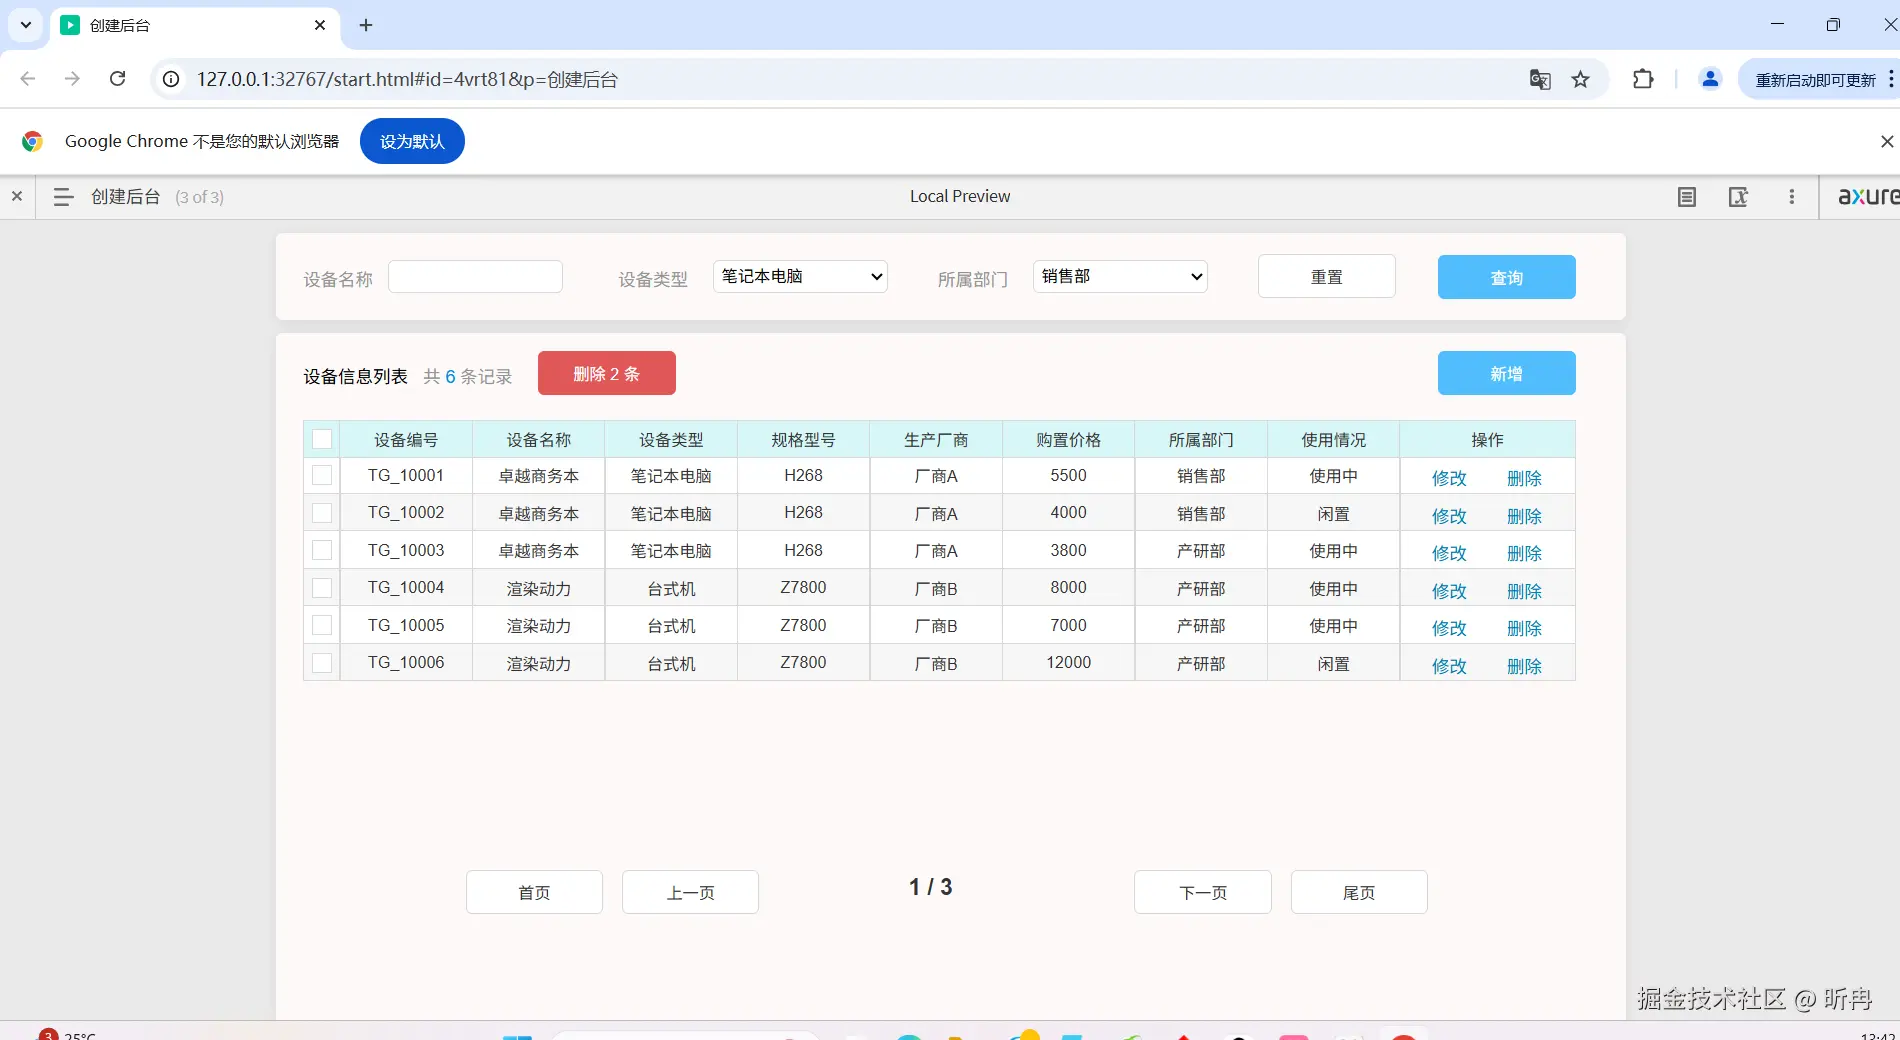The image size is (1900, 1040).
Task: Click the 生产厂商 column header
Action: point(936,439)
